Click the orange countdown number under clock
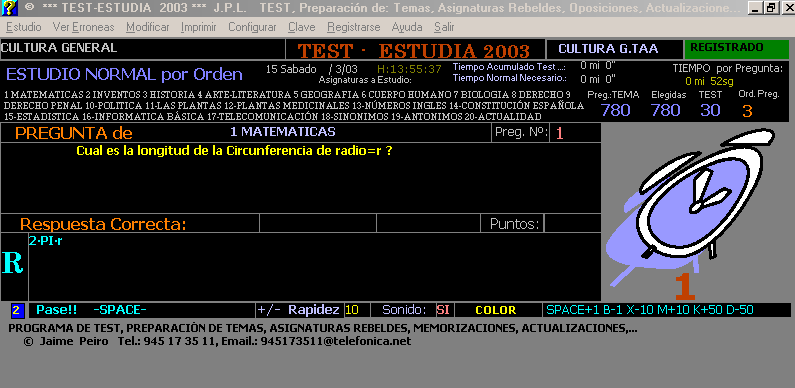 (x=685, y=287)
